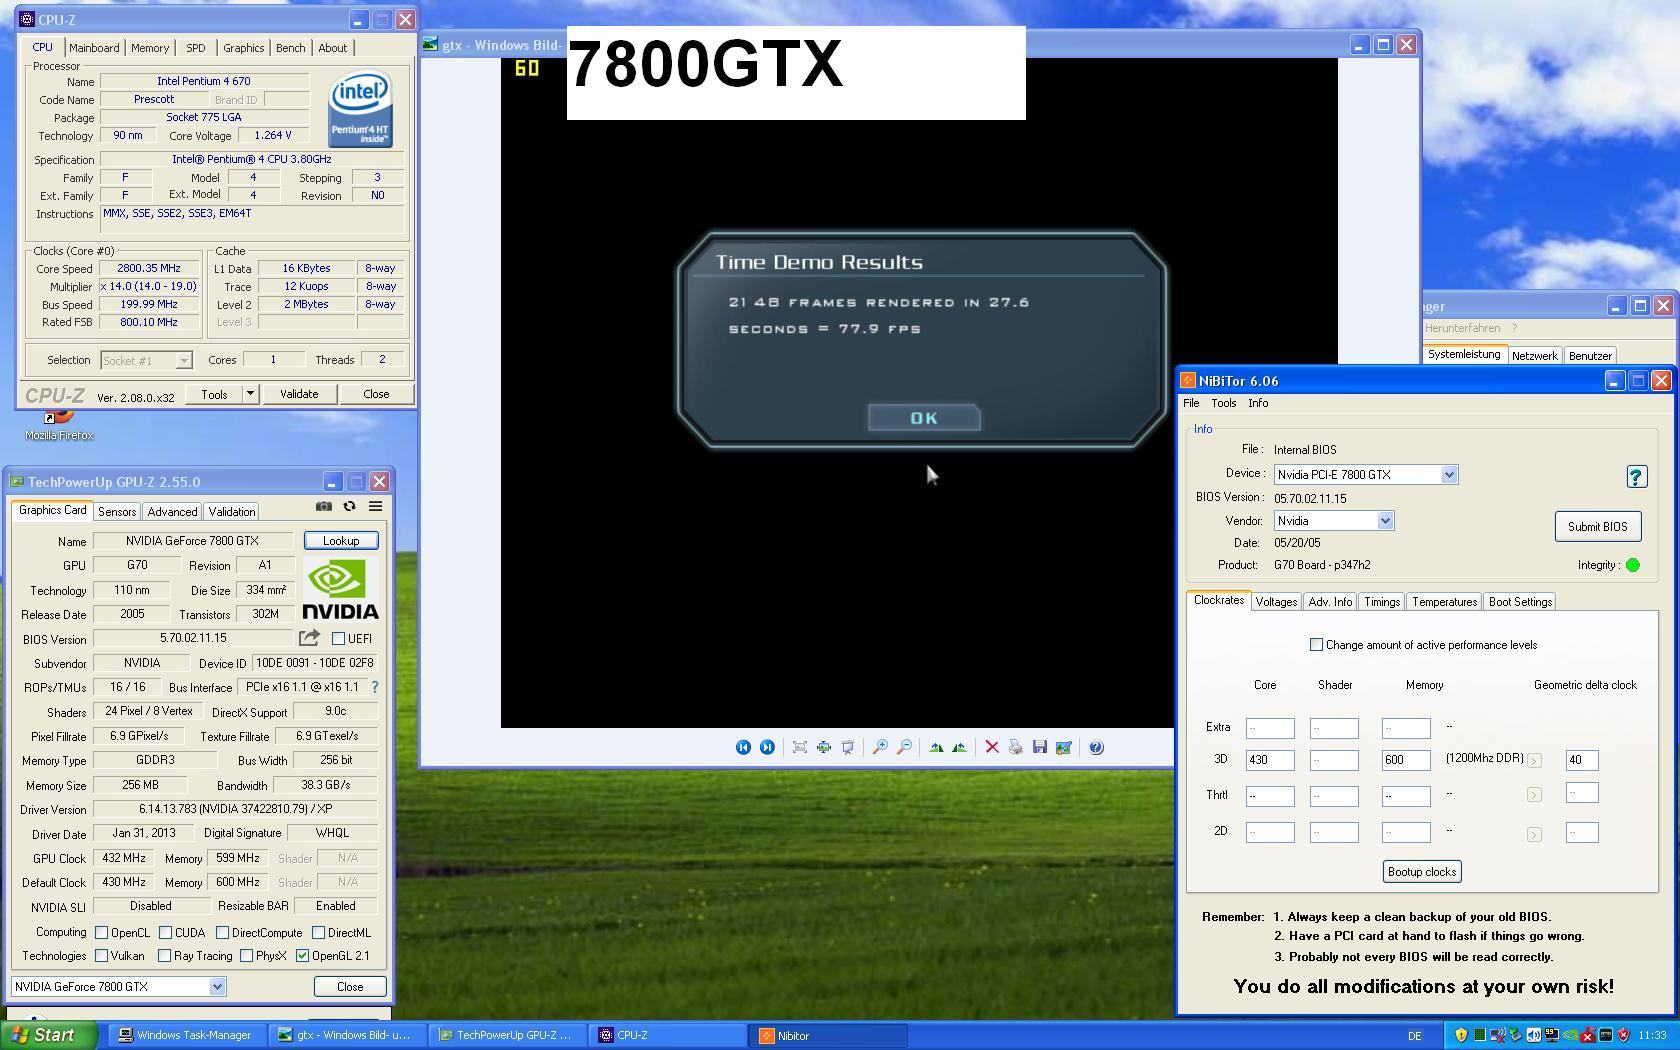Click the BIOS export arrow icon in GPU-Z
This screenshot has height=1050, width=1680.
[x=309, y=637]
